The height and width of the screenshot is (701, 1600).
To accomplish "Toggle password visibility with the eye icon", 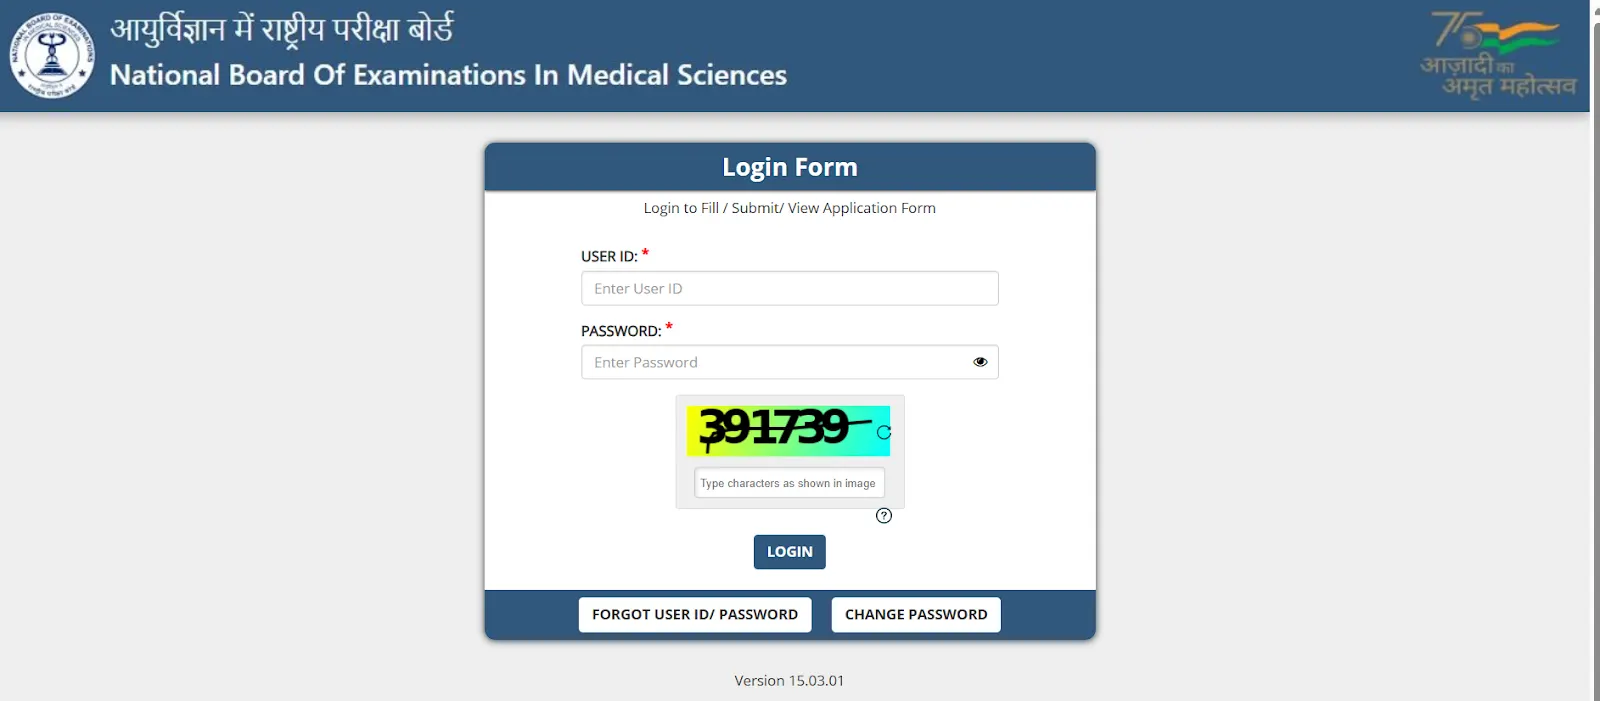I will pos(981,362).
